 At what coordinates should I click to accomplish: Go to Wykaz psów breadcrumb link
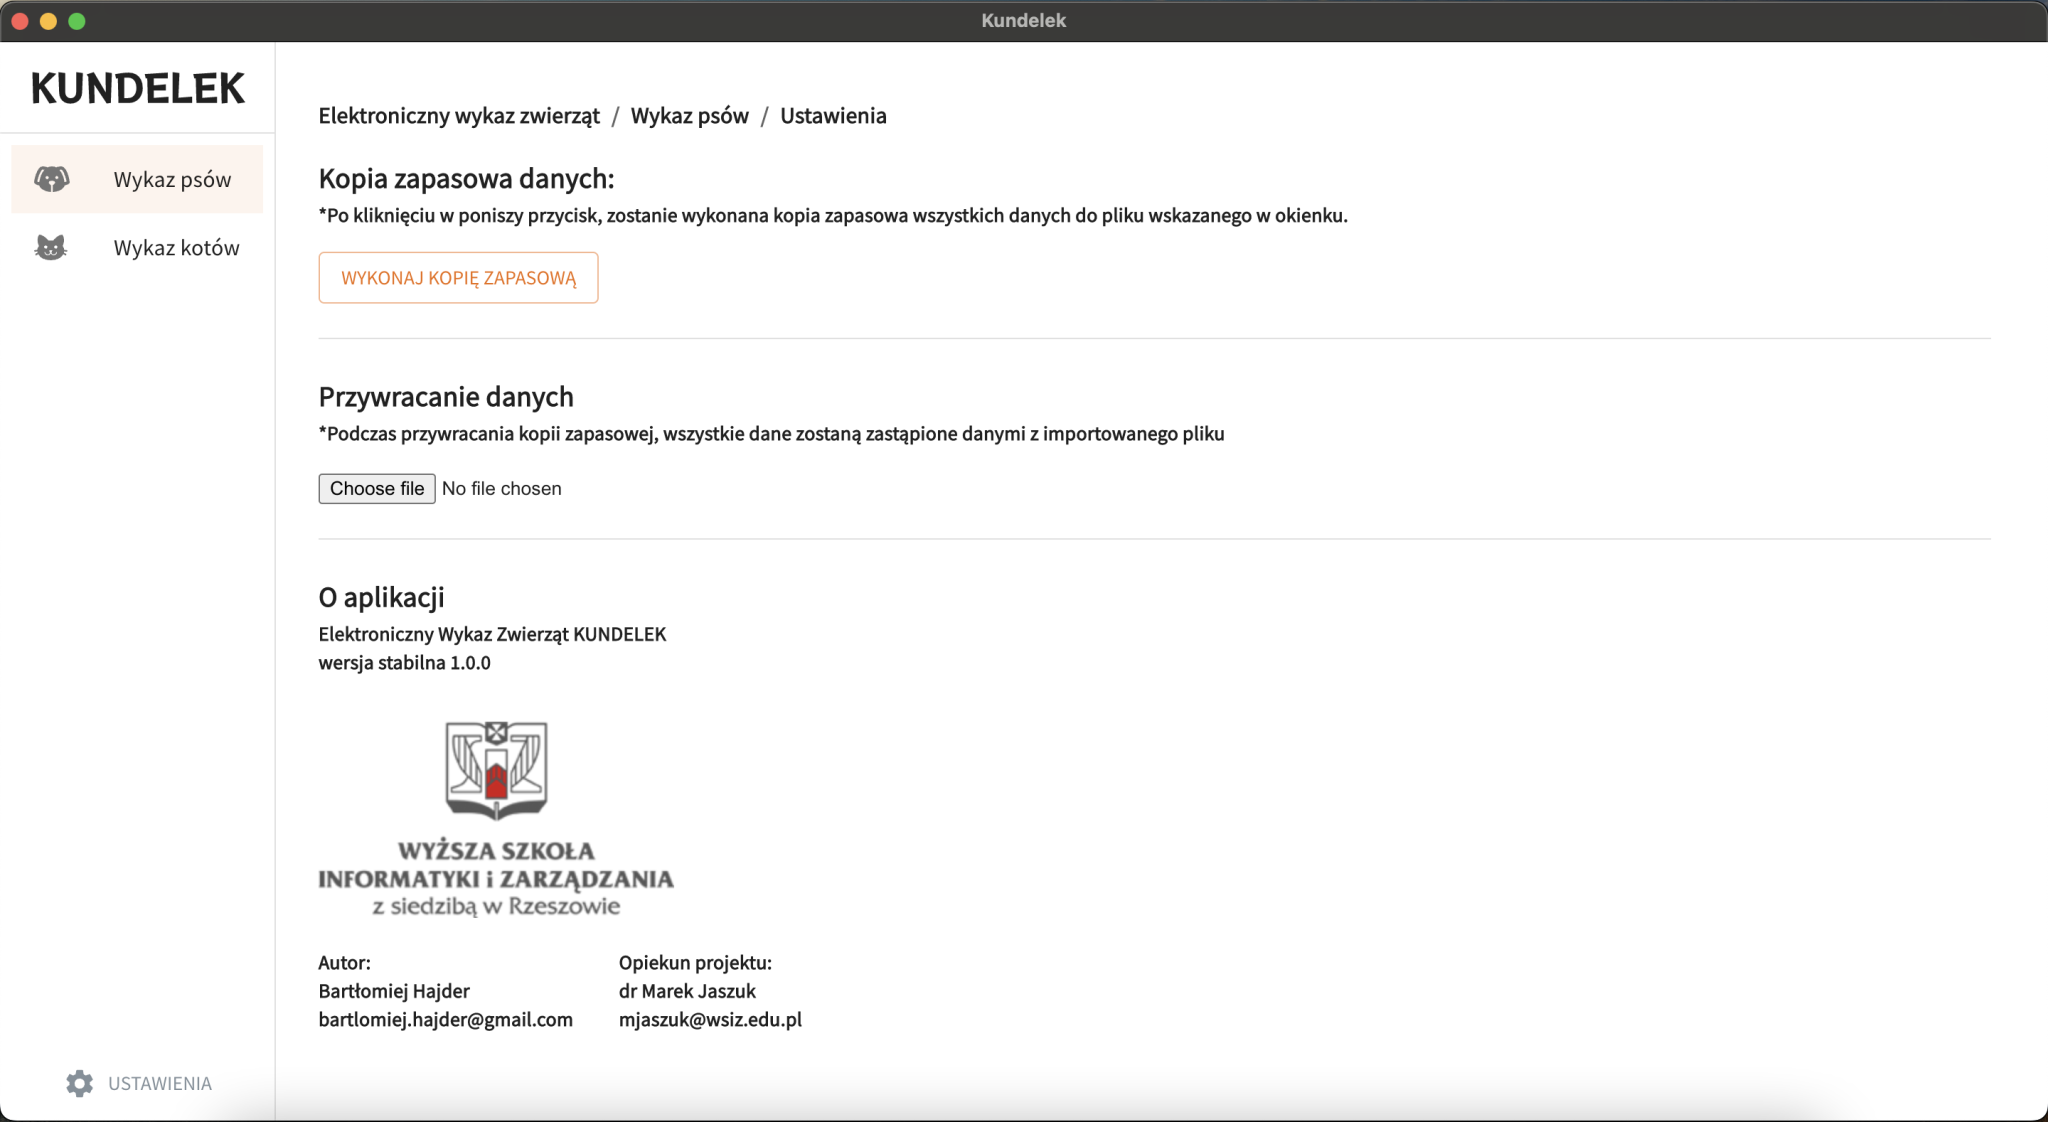point(689,116)
